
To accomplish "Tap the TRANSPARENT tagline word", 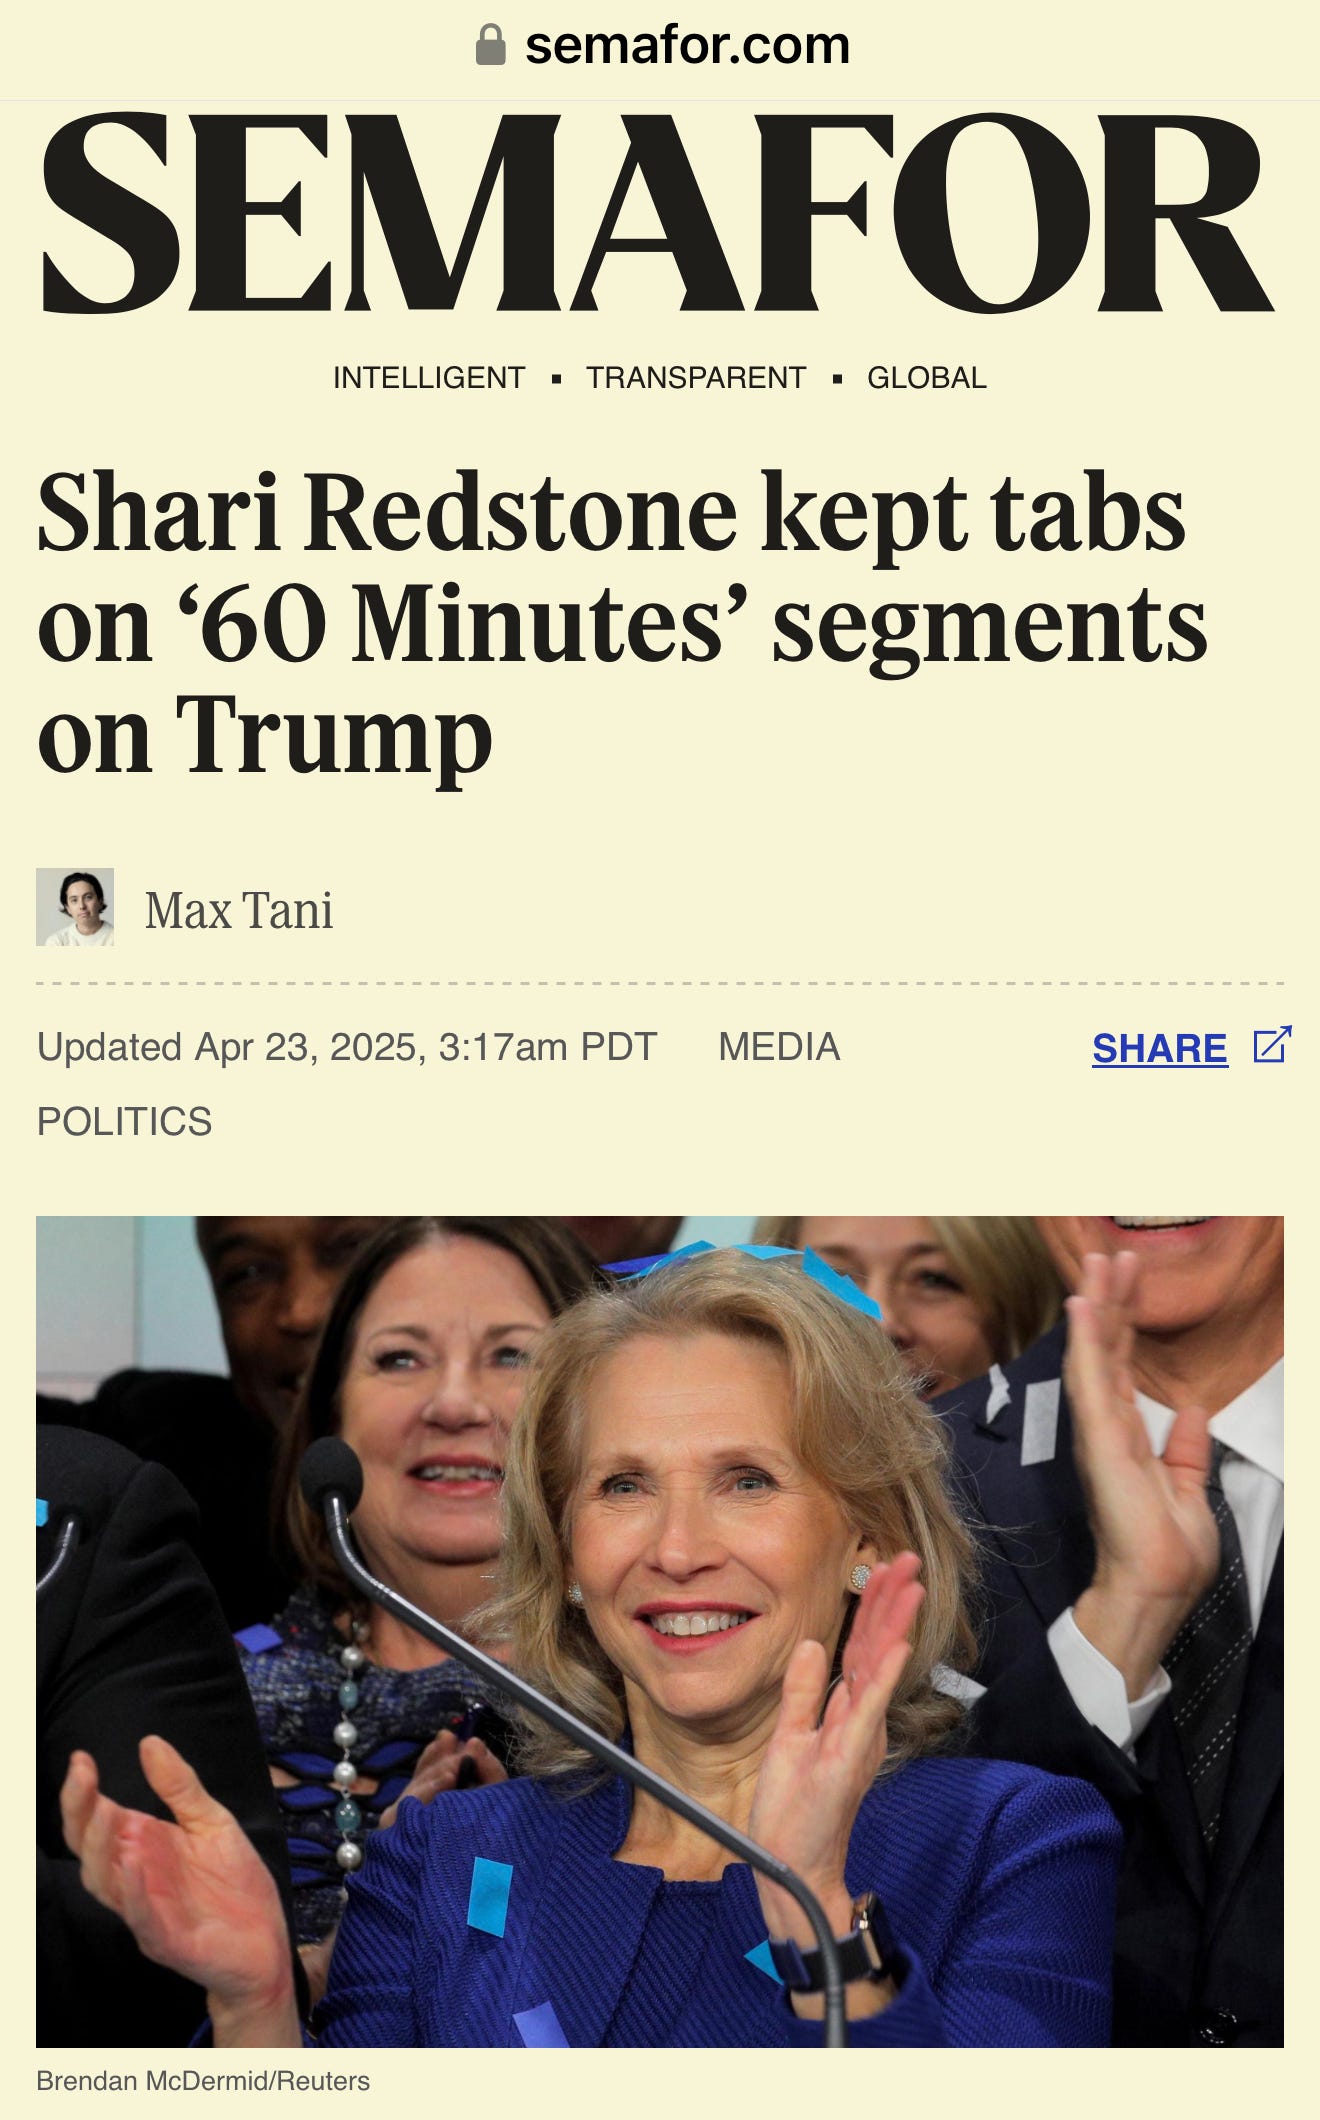I will coord(696,378).
